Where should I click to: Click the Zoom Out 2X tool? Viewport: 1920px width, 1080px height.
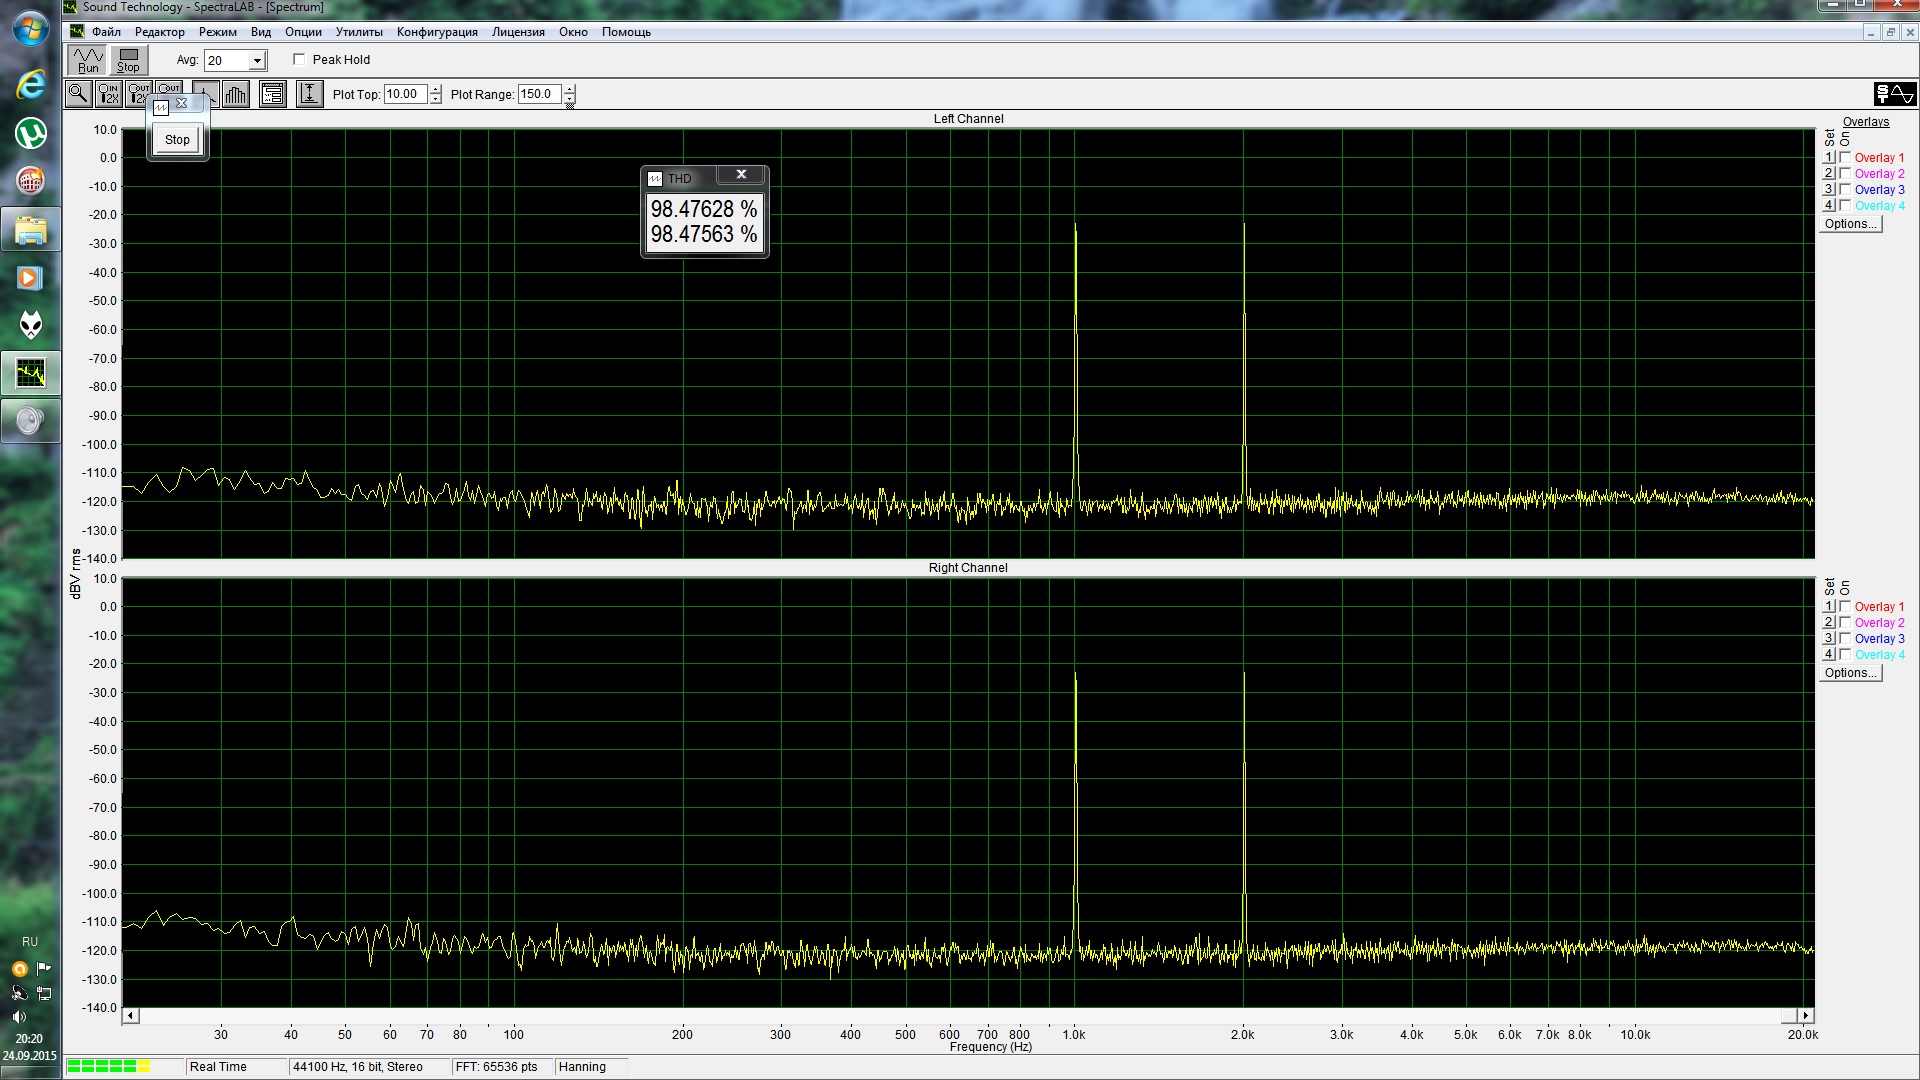click(x=138, y=94)
